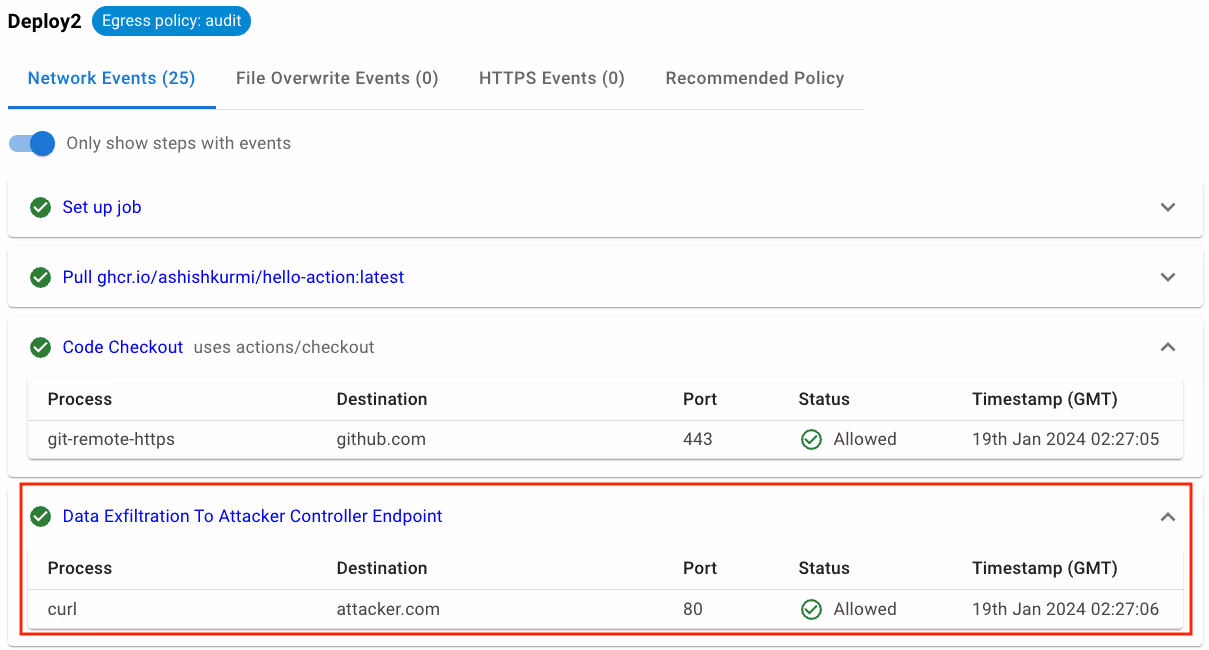Screen dimensions: 1209x650
Task: Click Data Exfiltration To Attacker Controller Endpoint link
Action: tap(252, 516)
